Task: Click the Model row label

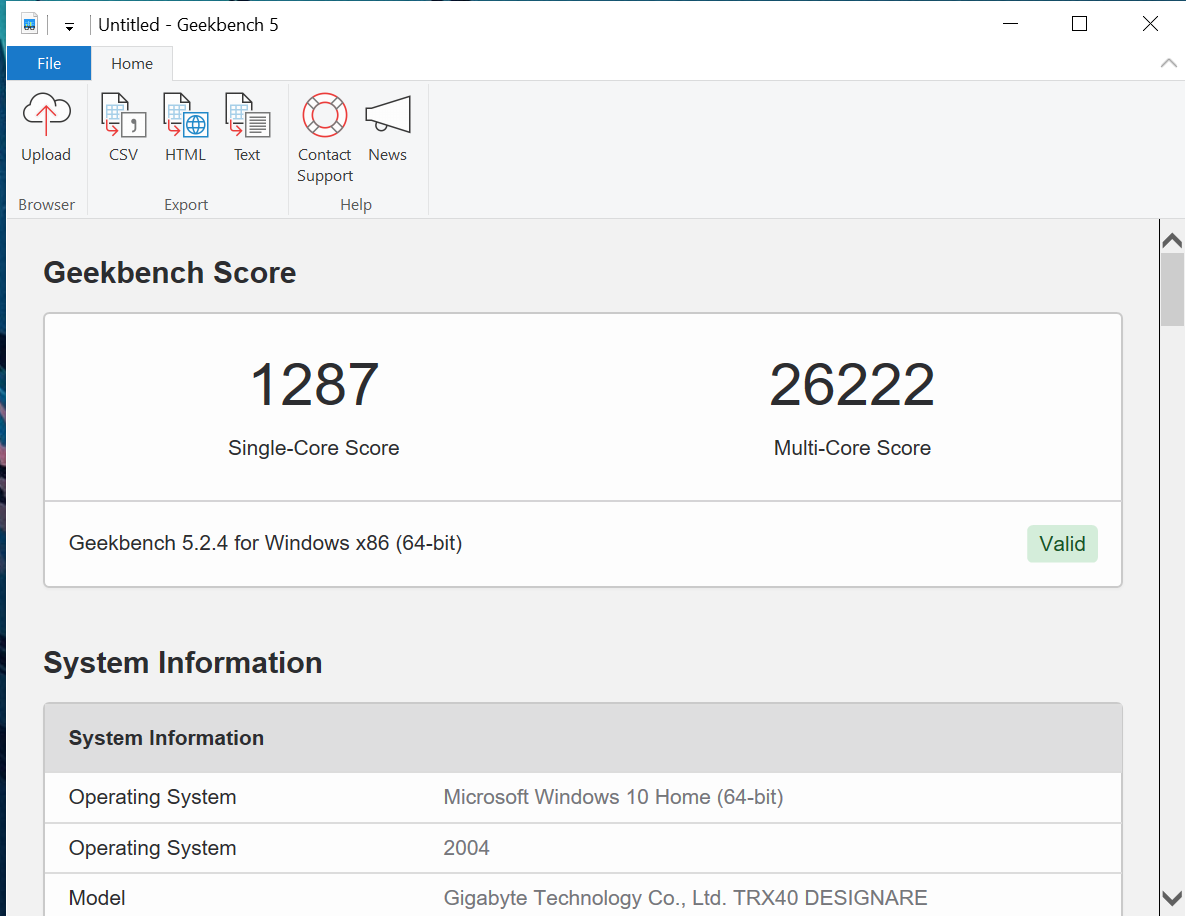Action: (97, 898)
